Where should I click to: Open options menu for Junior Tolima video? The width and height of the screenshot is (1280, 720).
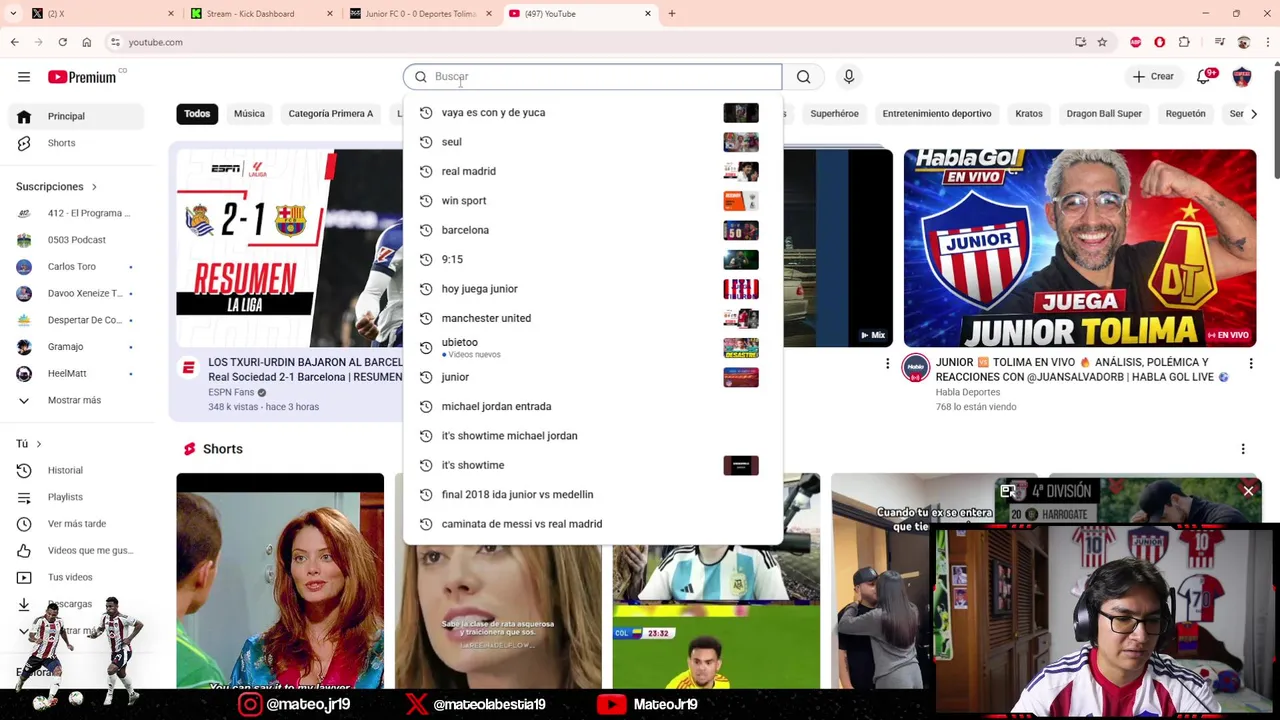[x=1250, y=364]
